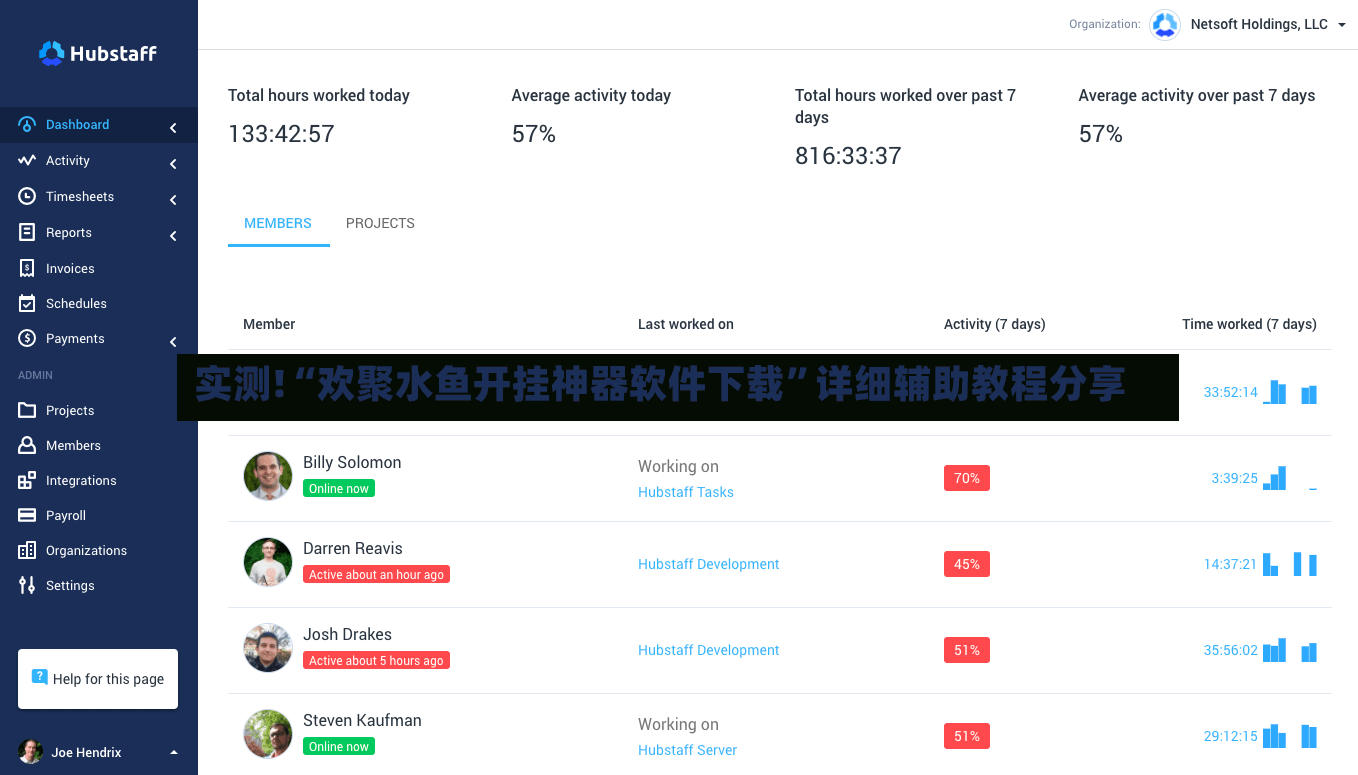This screenshot has height=775, width=1358.
Task: Open Josh Drakes's 35:56:02 time link
Action: pyautogui.click(x=1231, y=650)
